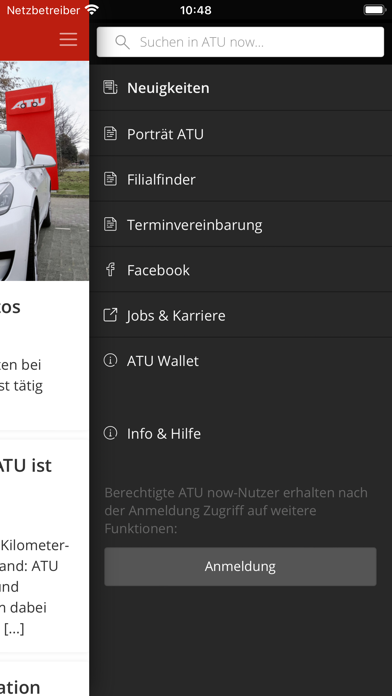Tap the 10:48 clock in status bar
Image resolution: width=392 pixels, height=696 pixels.
196,10
